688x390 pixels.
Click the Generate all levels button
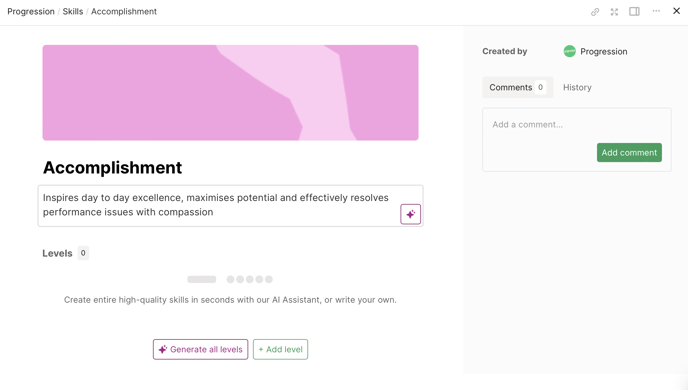tap(201, 349)
